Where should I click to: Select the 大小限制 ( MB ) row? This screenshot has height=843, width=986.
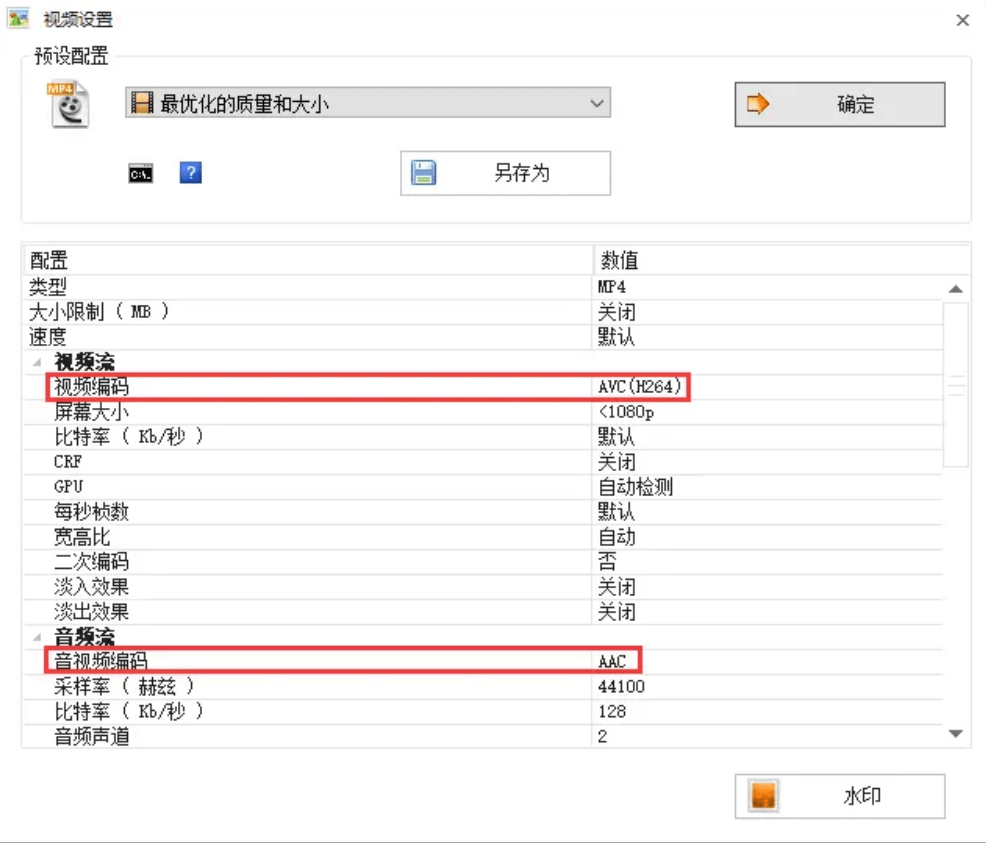click(483, 312)
